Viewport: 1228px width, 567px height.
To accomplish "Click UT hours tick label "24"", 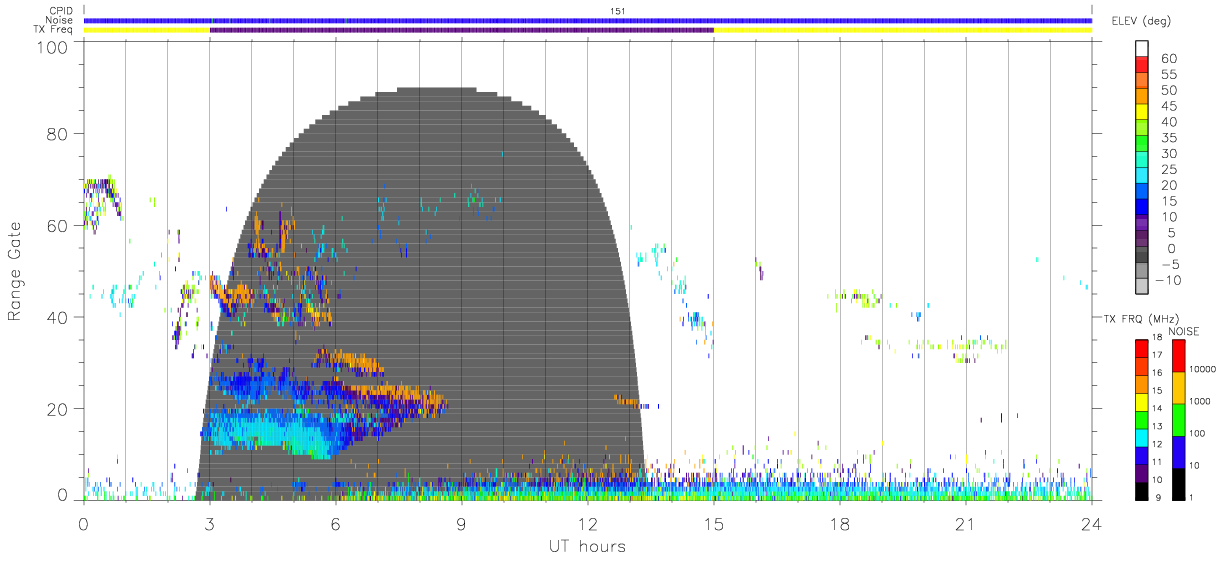I will 1092,522.
